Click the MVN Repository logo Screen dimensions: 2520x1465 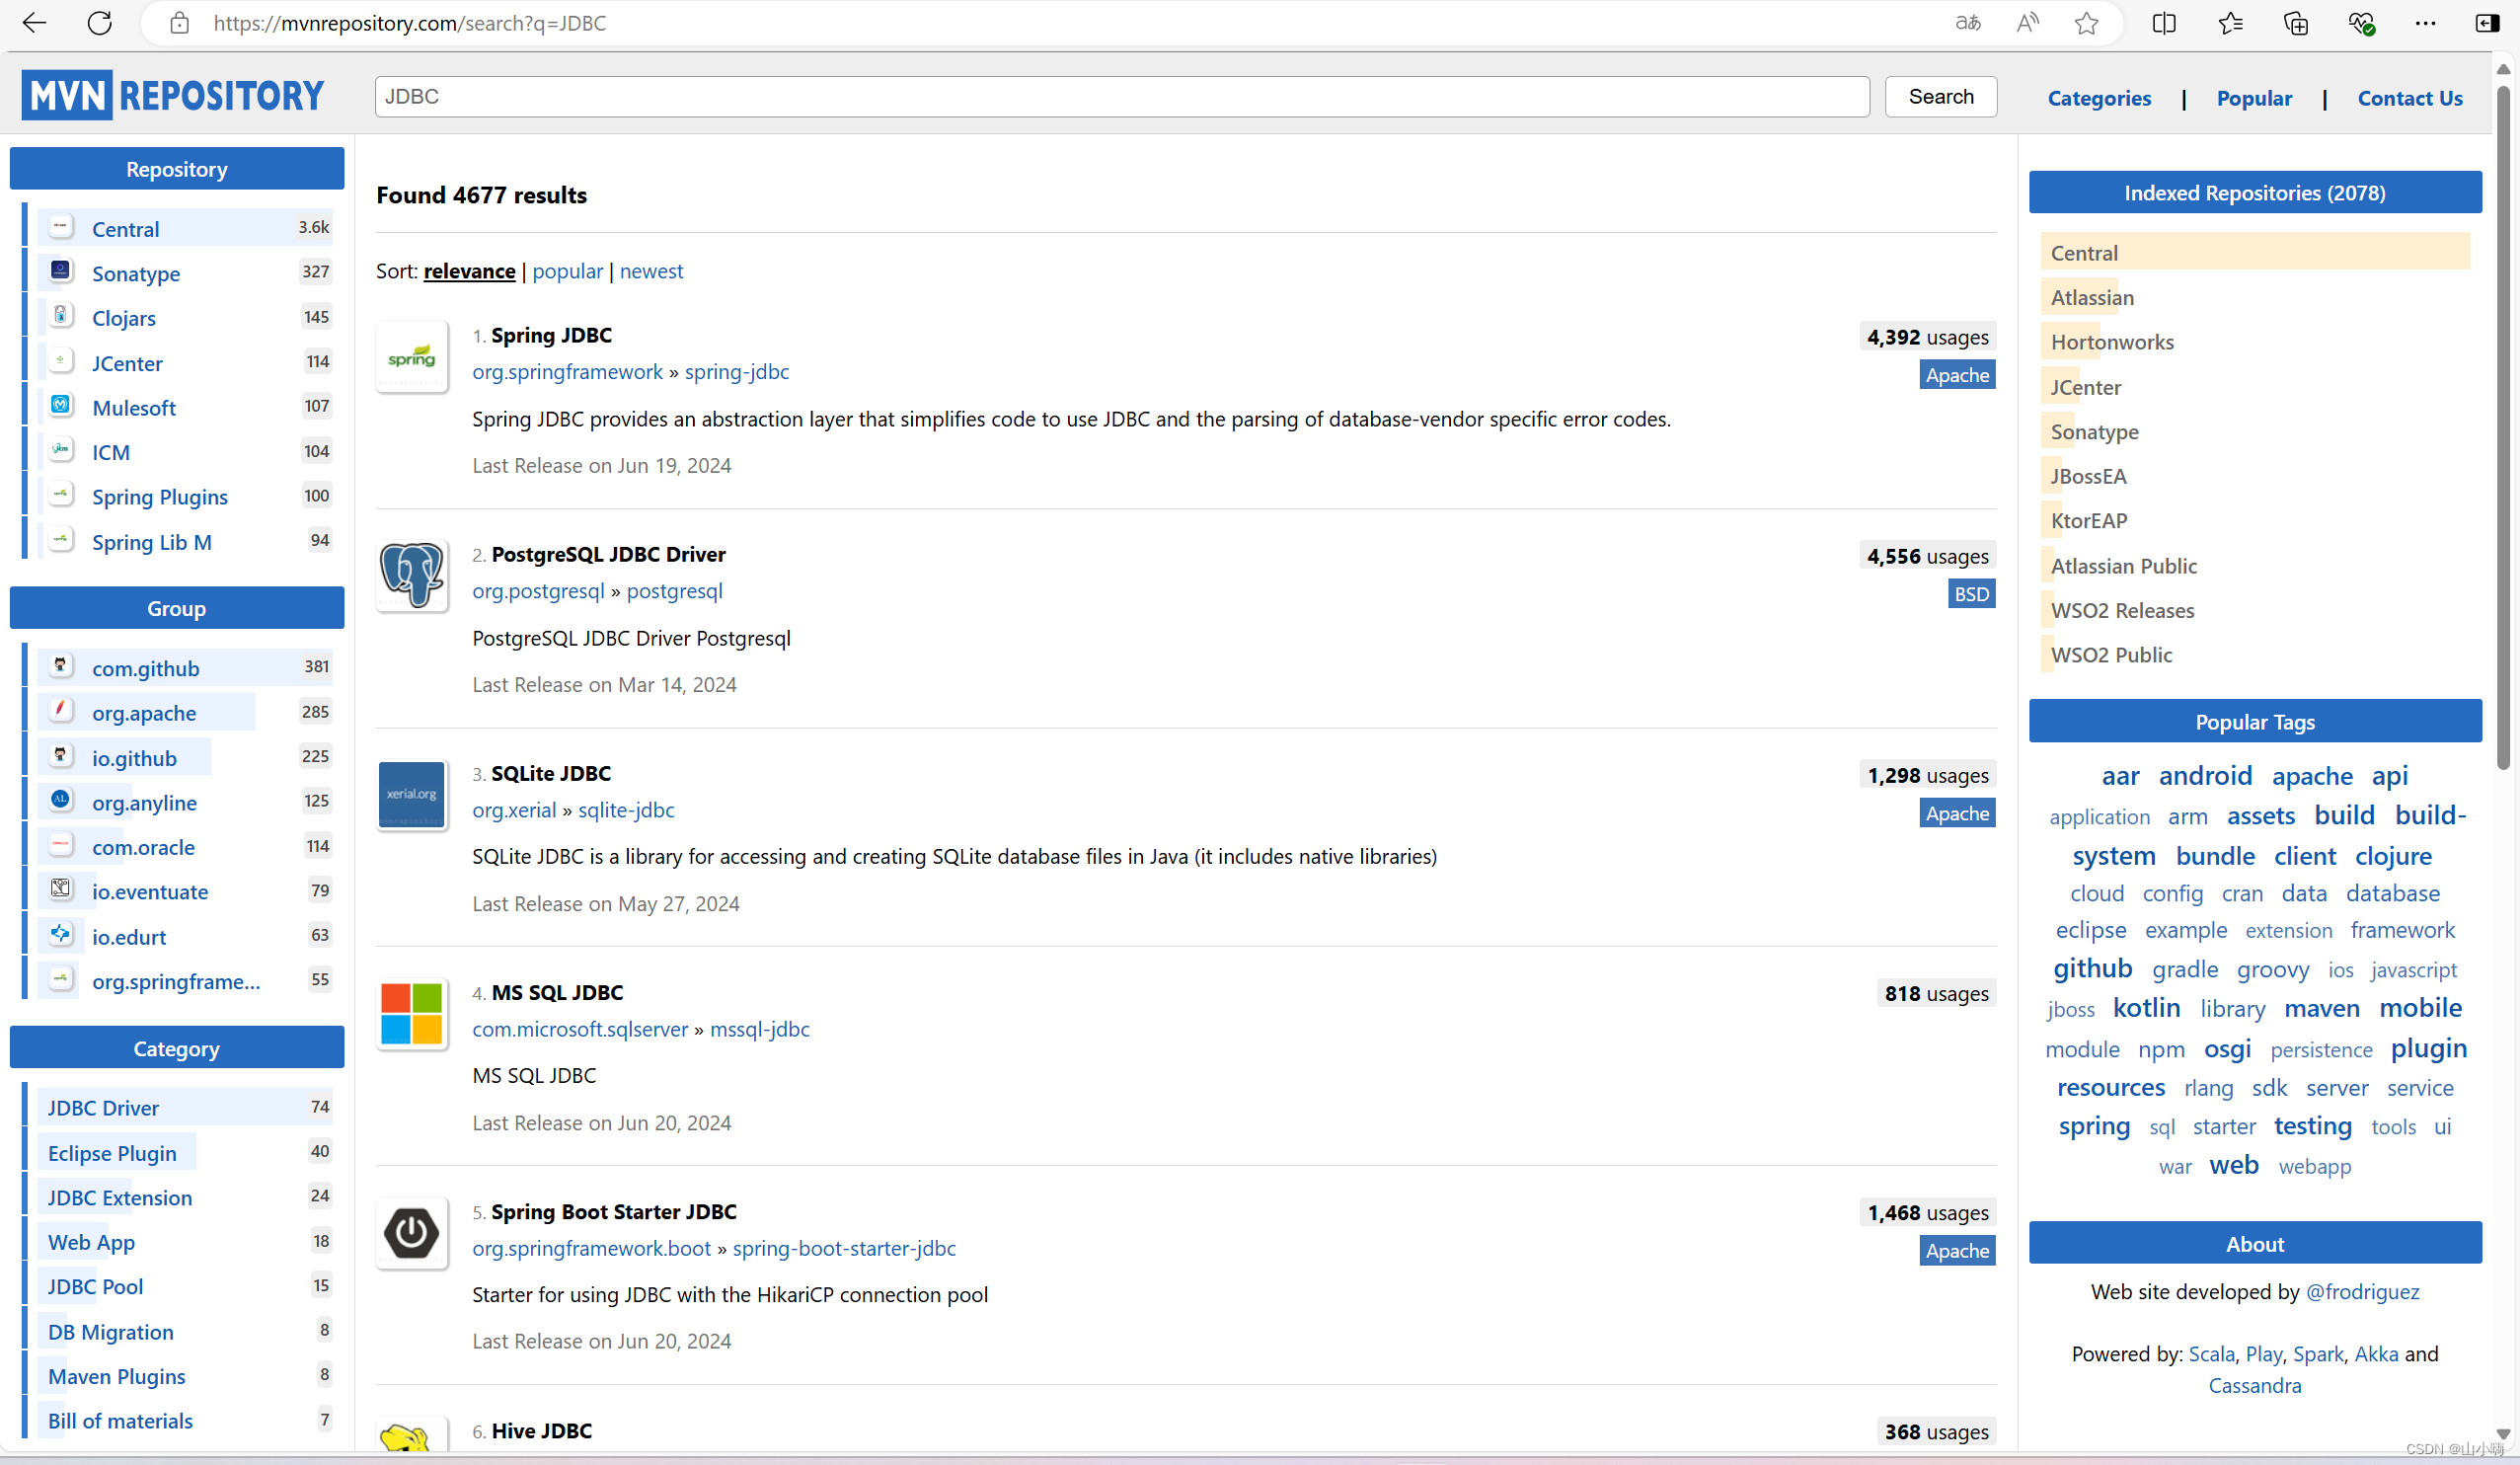pos(173,96)
